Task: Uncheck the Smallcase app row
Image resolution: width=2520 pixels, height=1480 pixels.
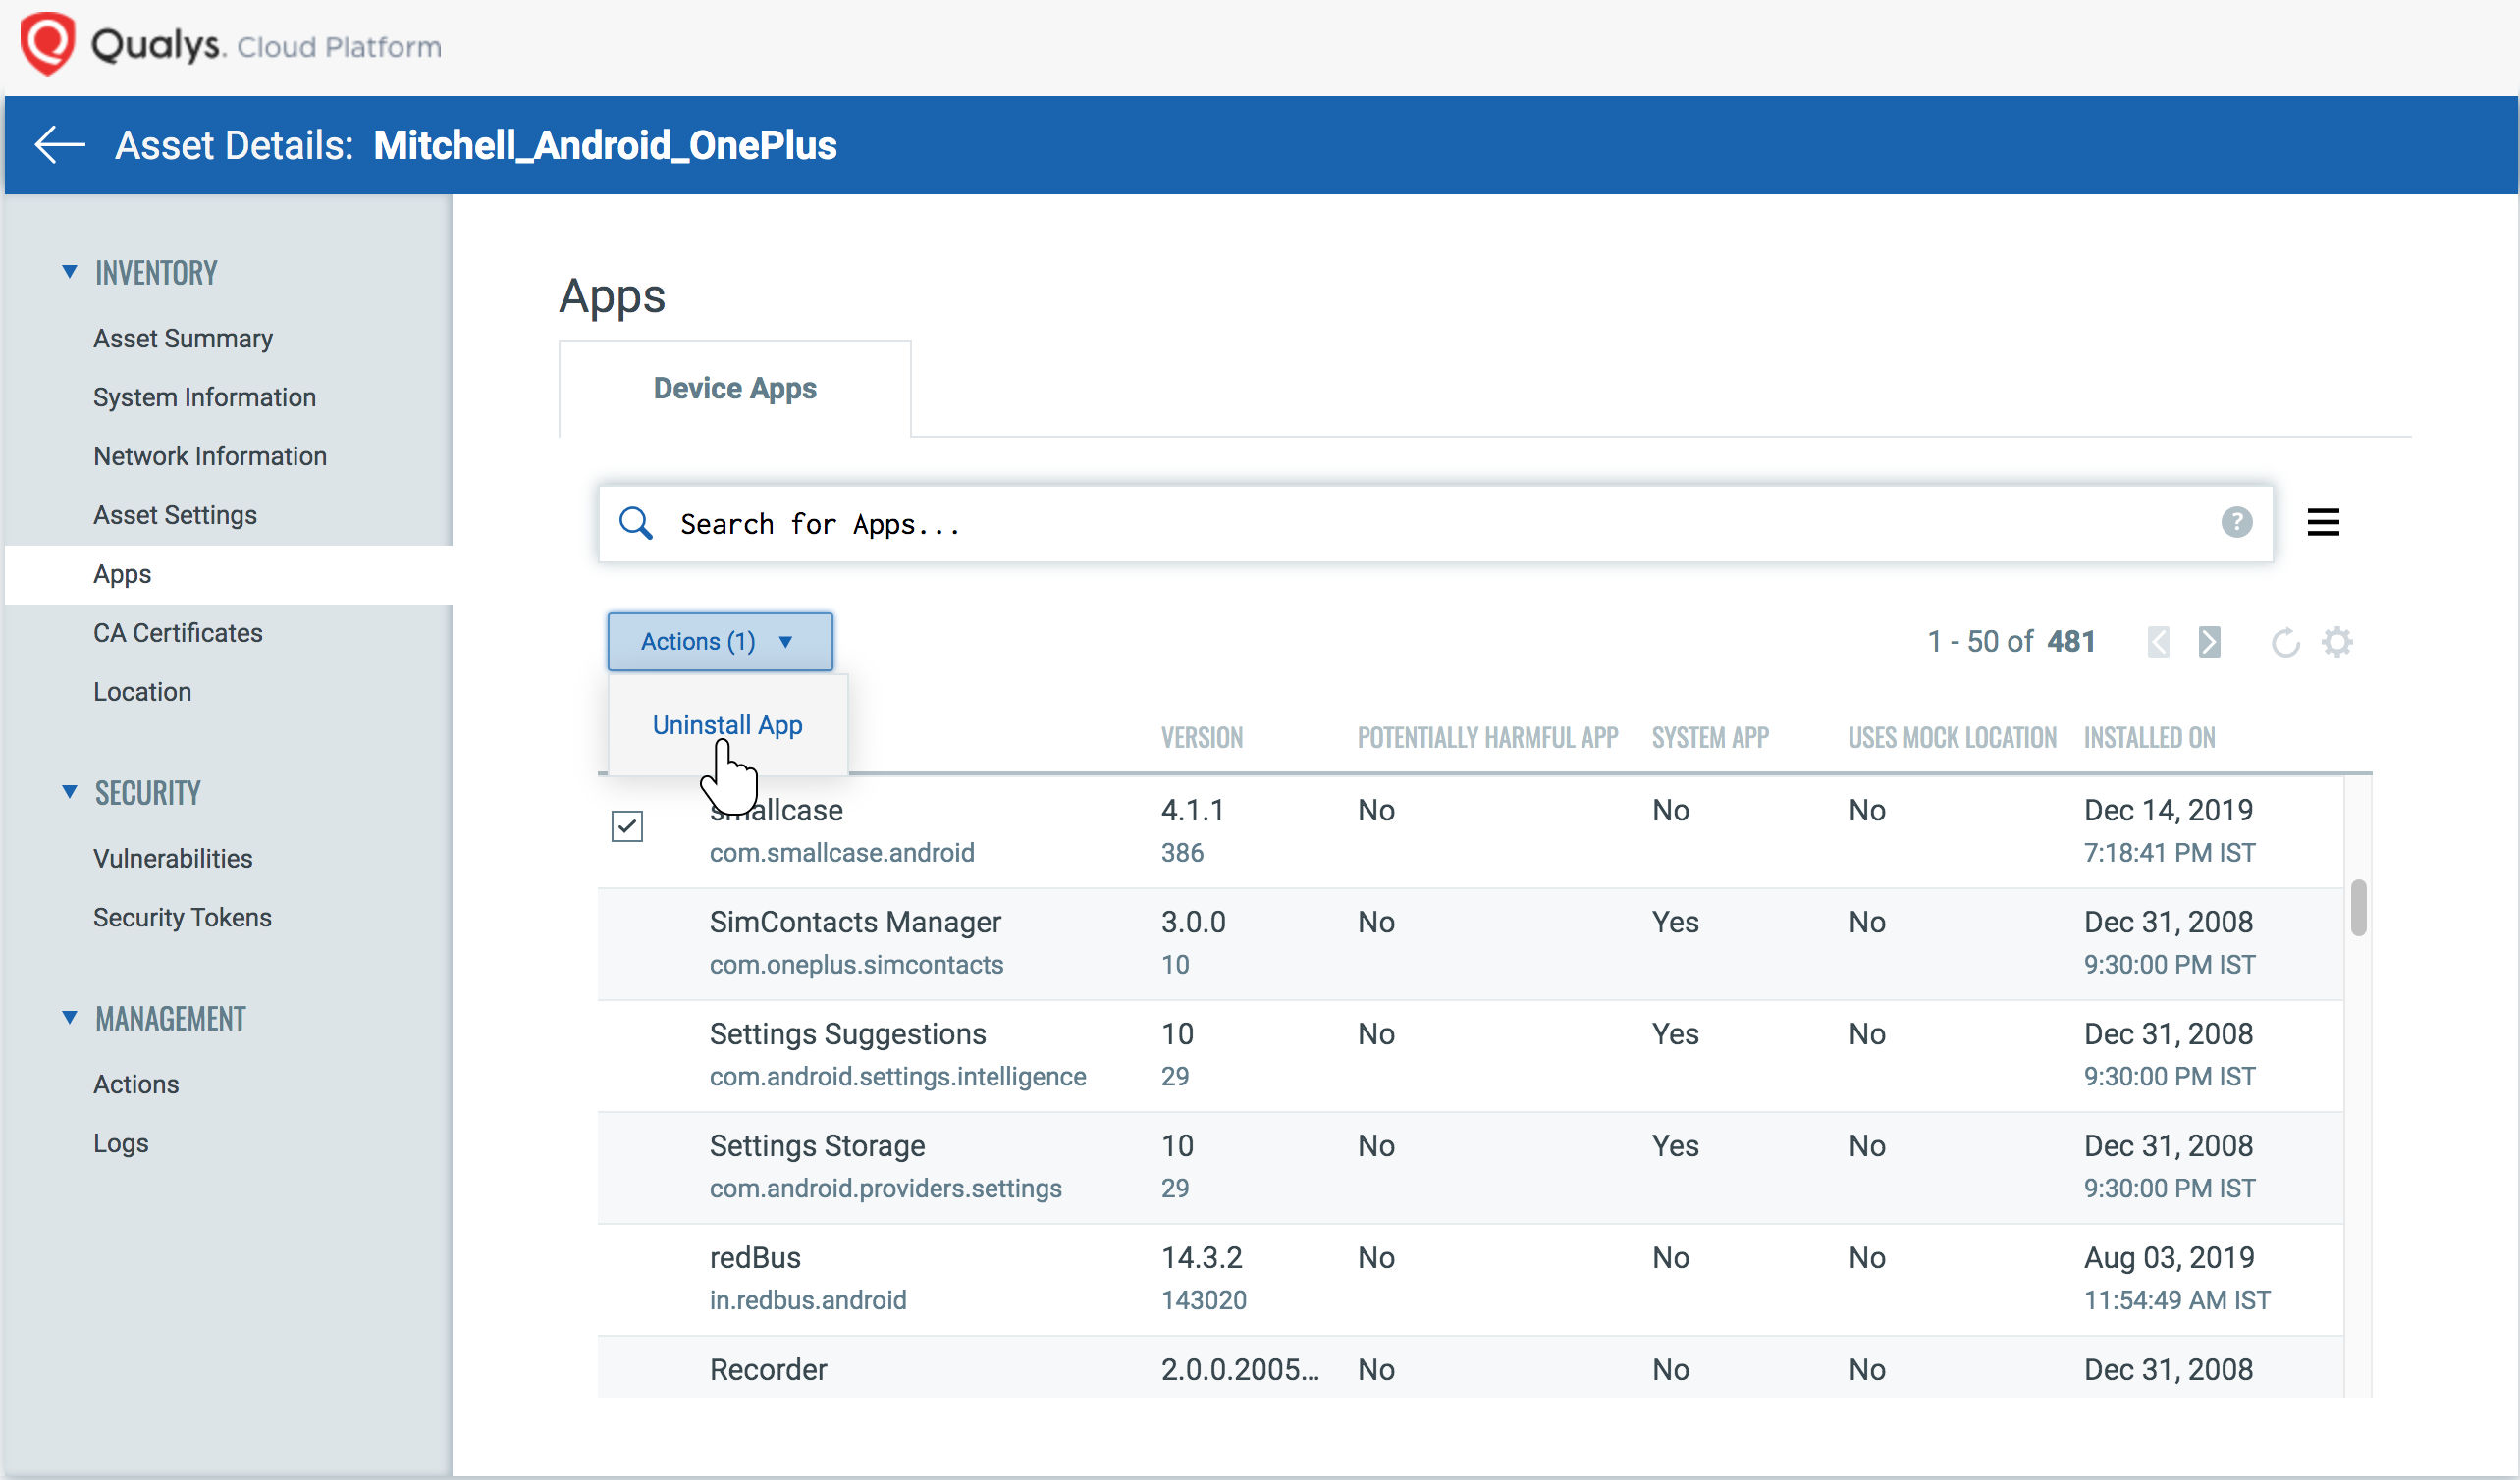Action: [627, 826]
